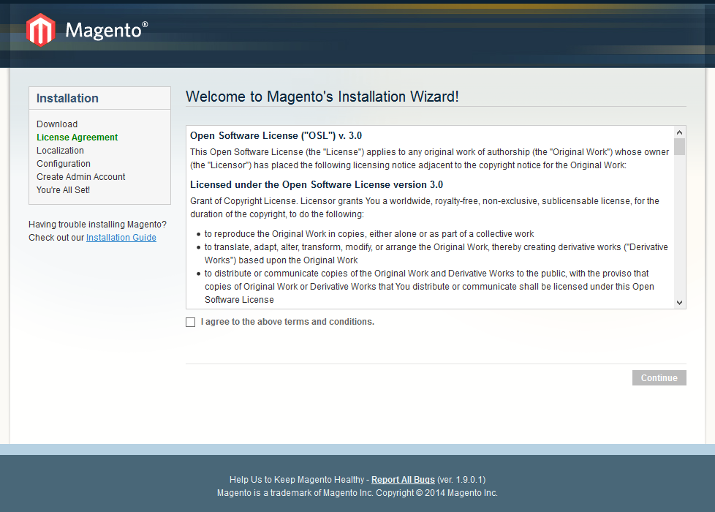Viewport: 715px width, 512px height.
Task: Click the license scrollbar thumb
Action: [679, 146]
